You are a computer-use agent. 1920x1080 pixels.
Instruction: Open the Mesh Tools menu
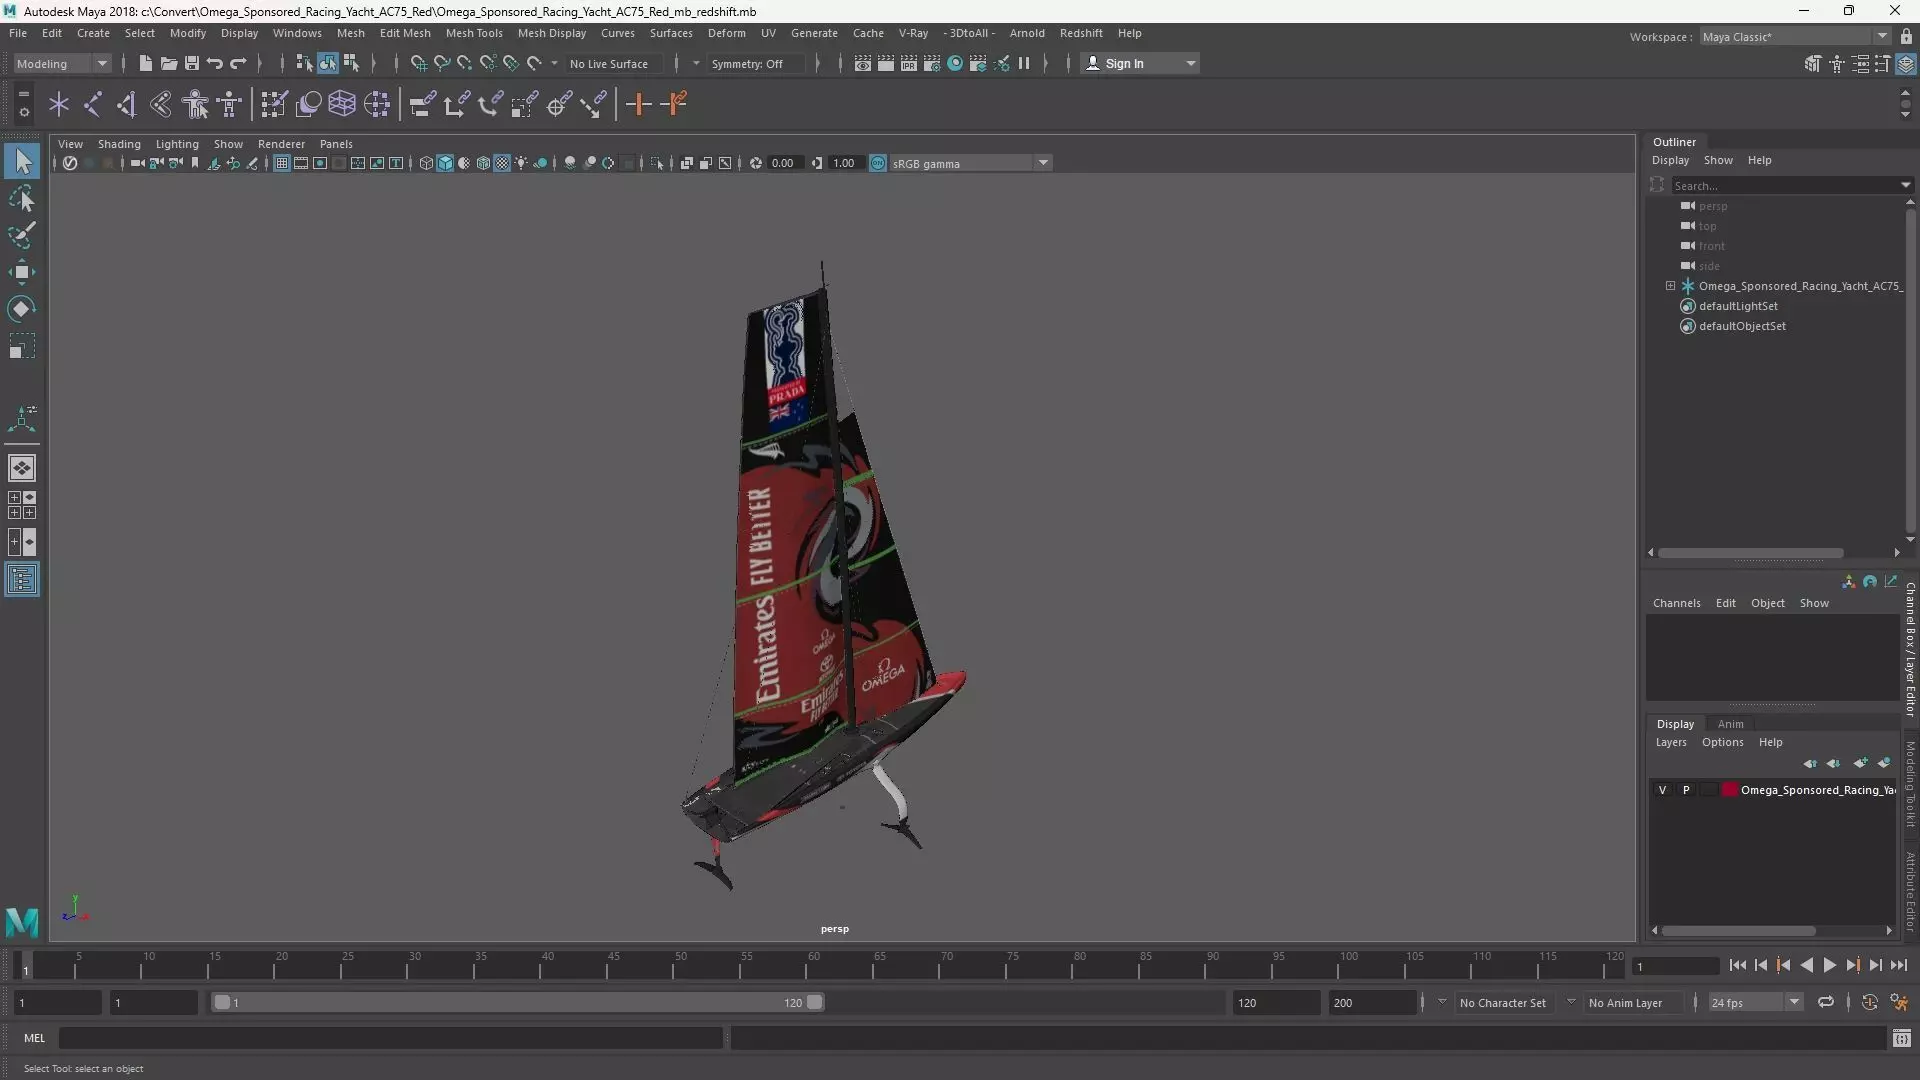[474, 33]
